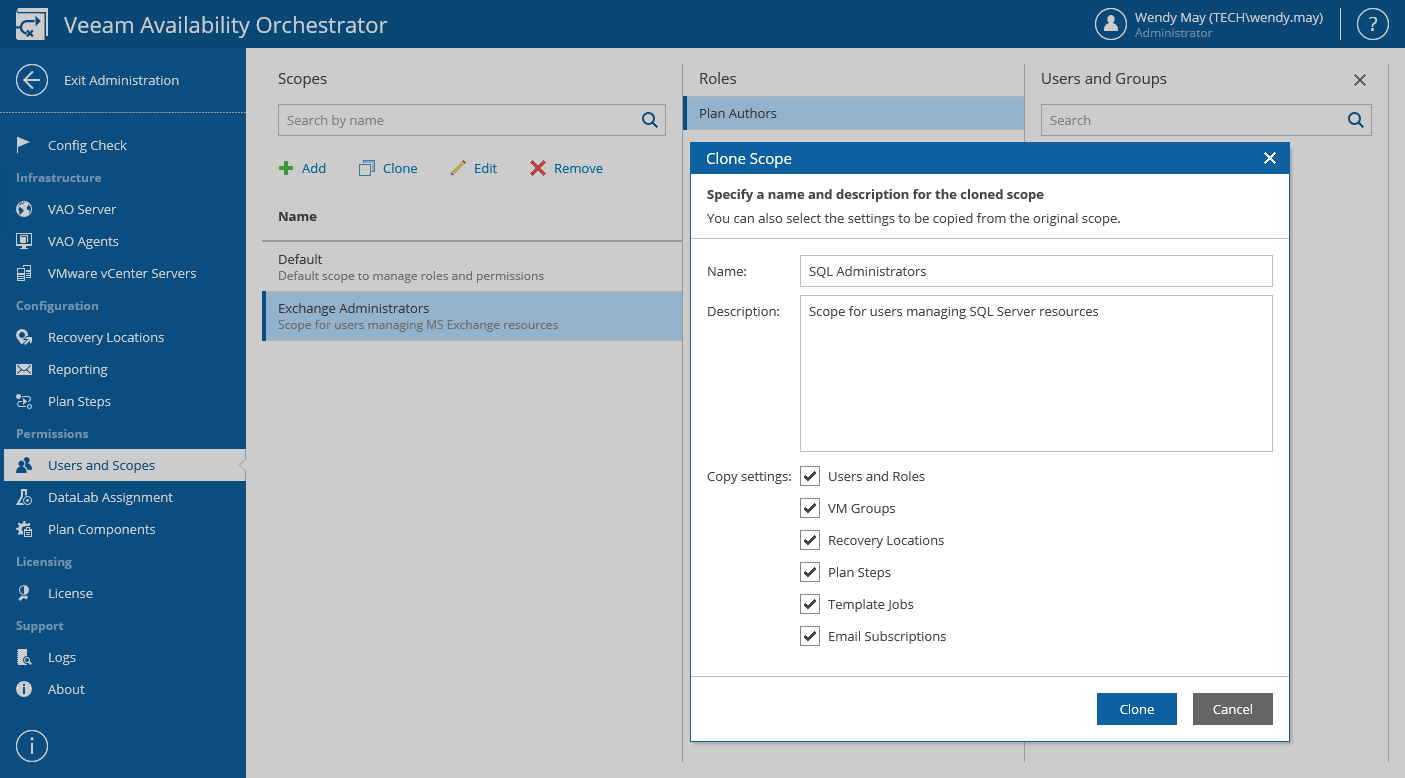Click the Exit Administration back arrow icon
1405x778 pixels.
(32, 80)
